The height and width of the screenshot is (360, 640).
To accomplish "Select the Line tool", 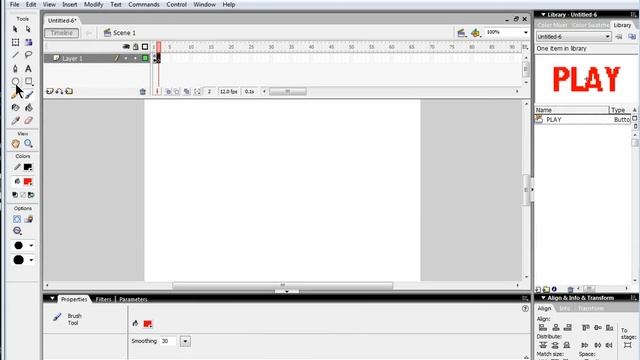I will click(15, 55).
